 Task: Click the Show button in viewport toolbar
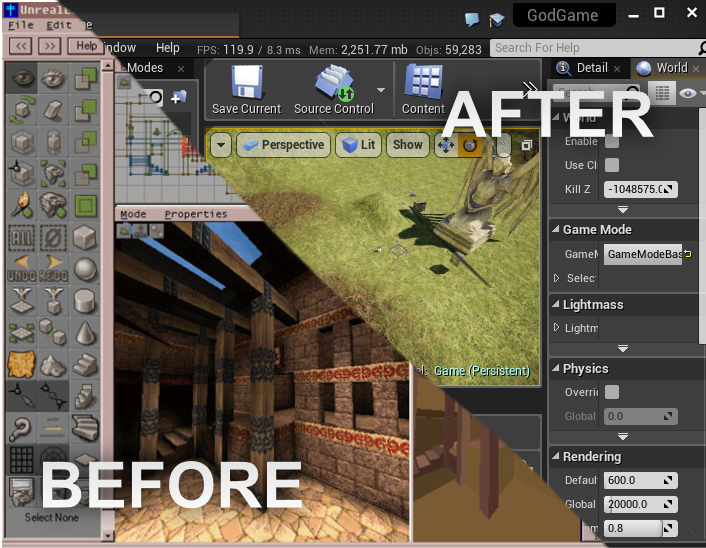[x=407, y=145]
